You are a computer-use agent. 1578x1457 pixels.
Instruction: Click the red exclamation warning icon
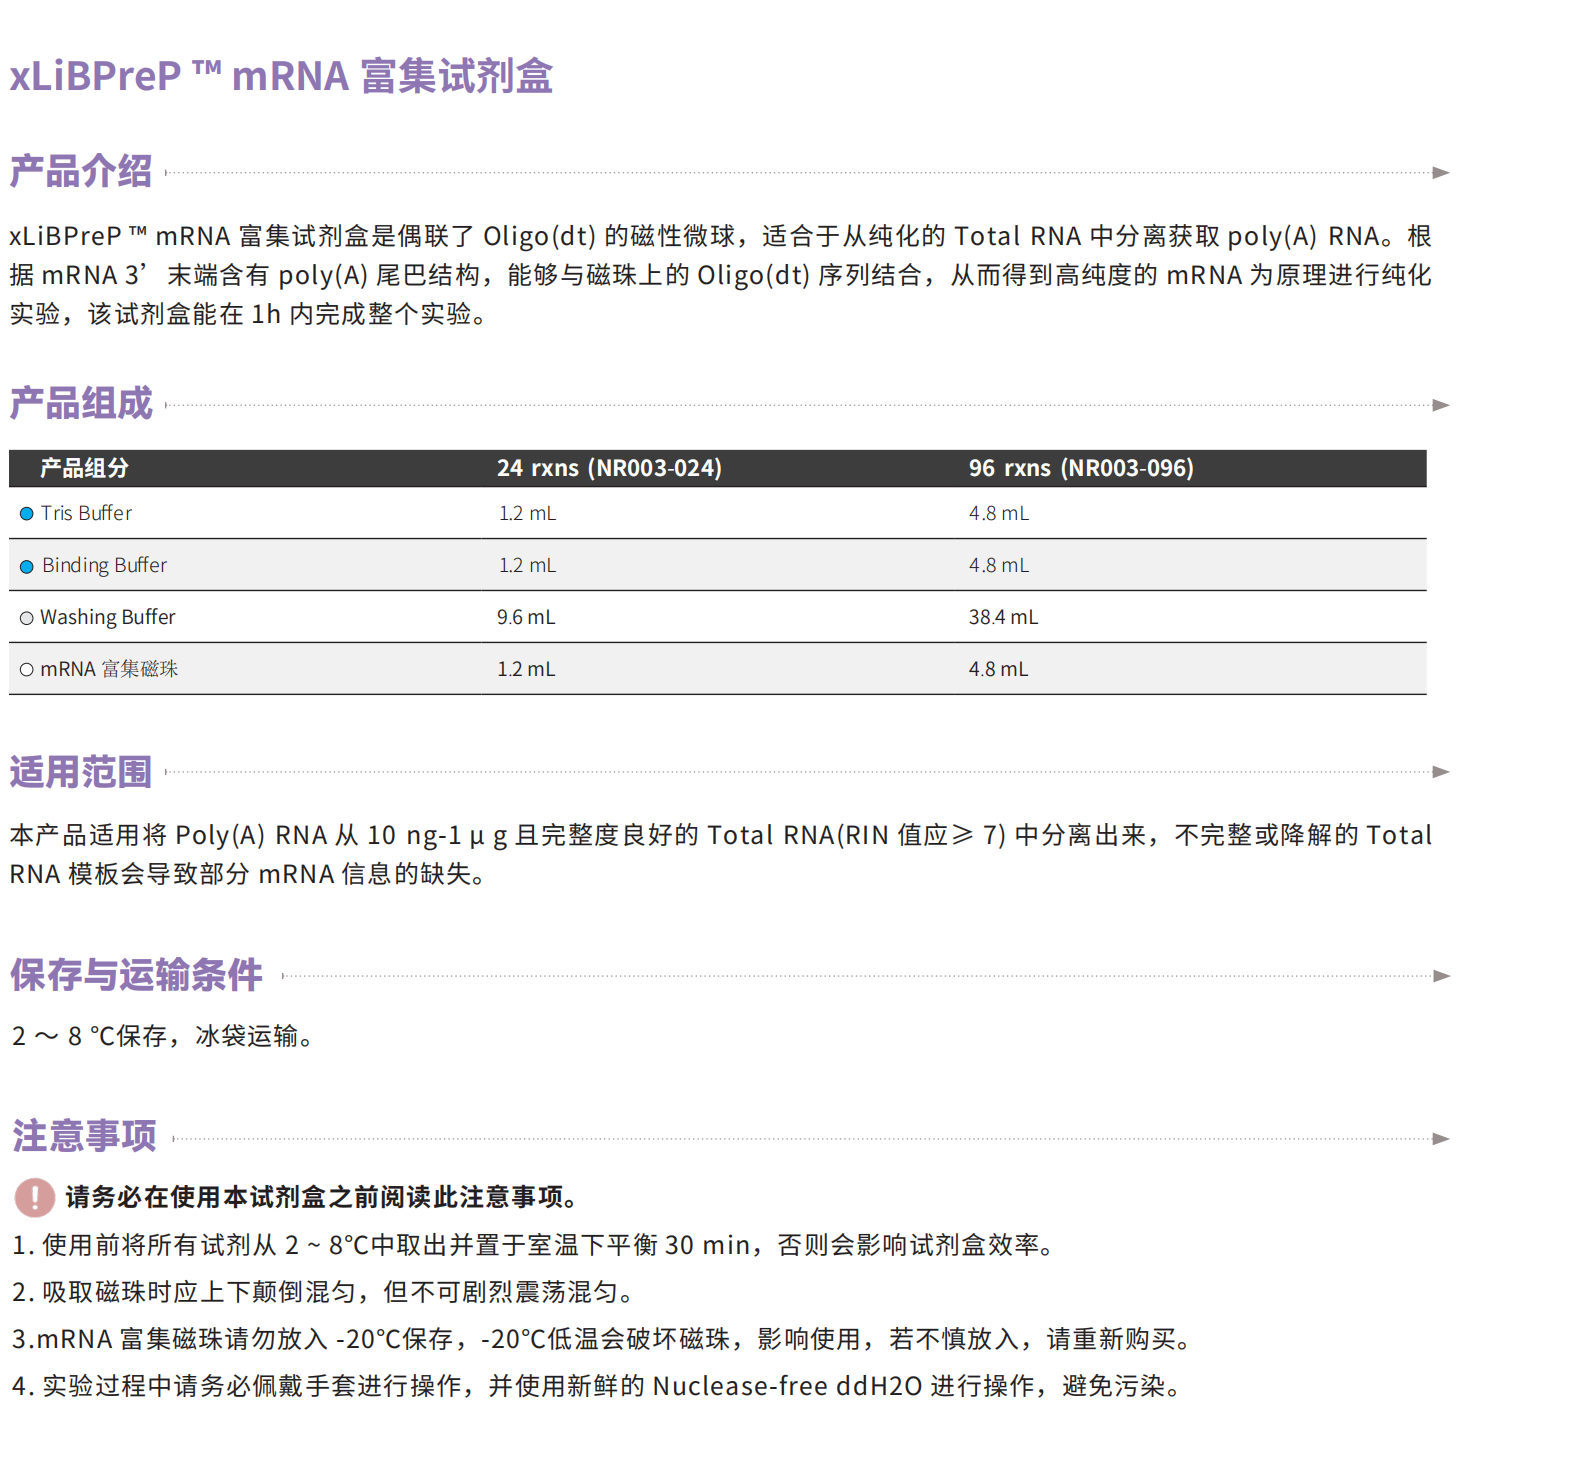[x=35, y=1197]
